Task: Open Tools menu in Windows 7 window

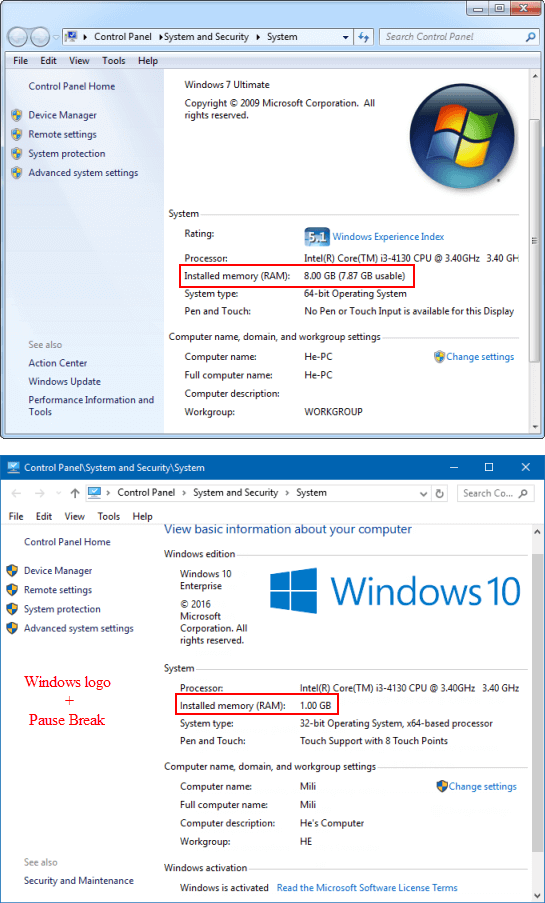Action: [113, 60]
